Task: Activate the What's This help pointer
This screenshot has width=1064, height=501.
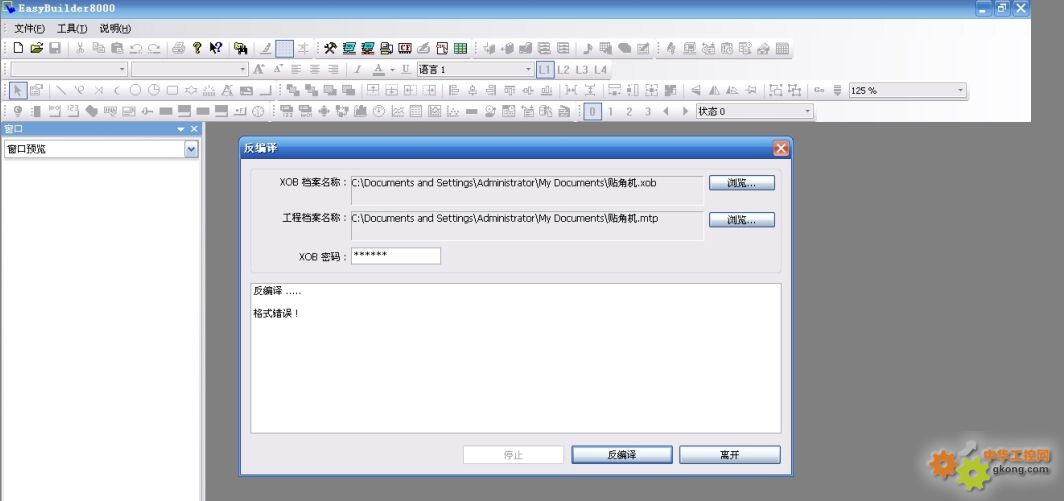Action: point(216,48)
